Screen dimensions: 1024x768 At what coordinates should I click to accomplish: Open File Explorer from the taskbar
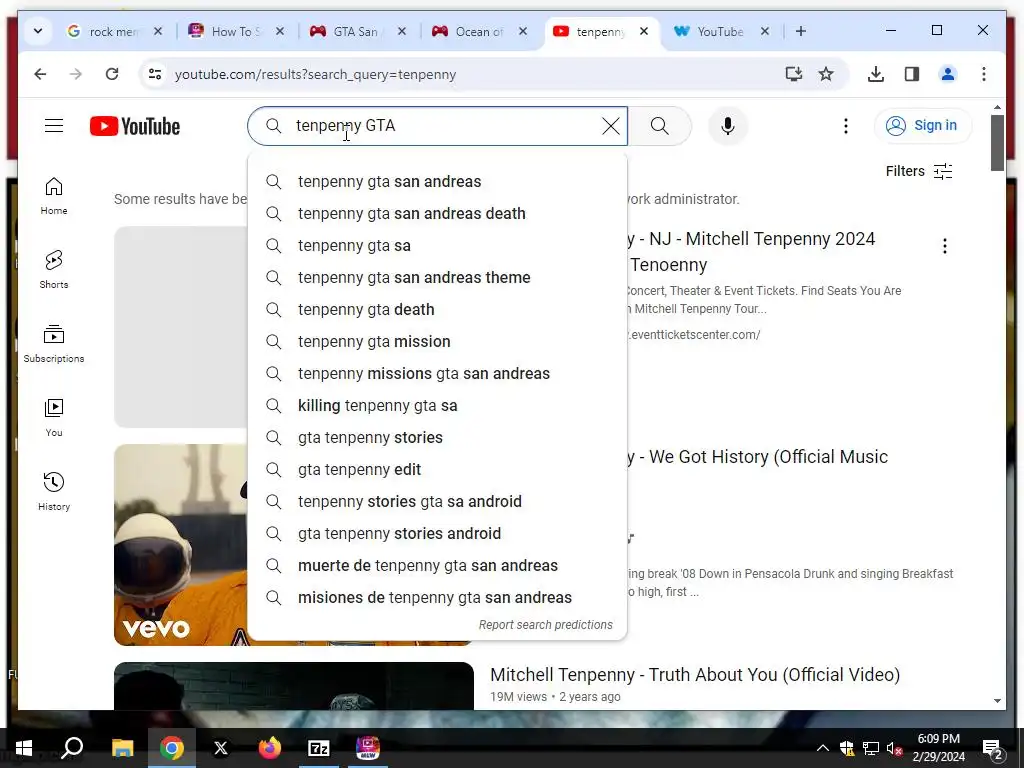122,748
